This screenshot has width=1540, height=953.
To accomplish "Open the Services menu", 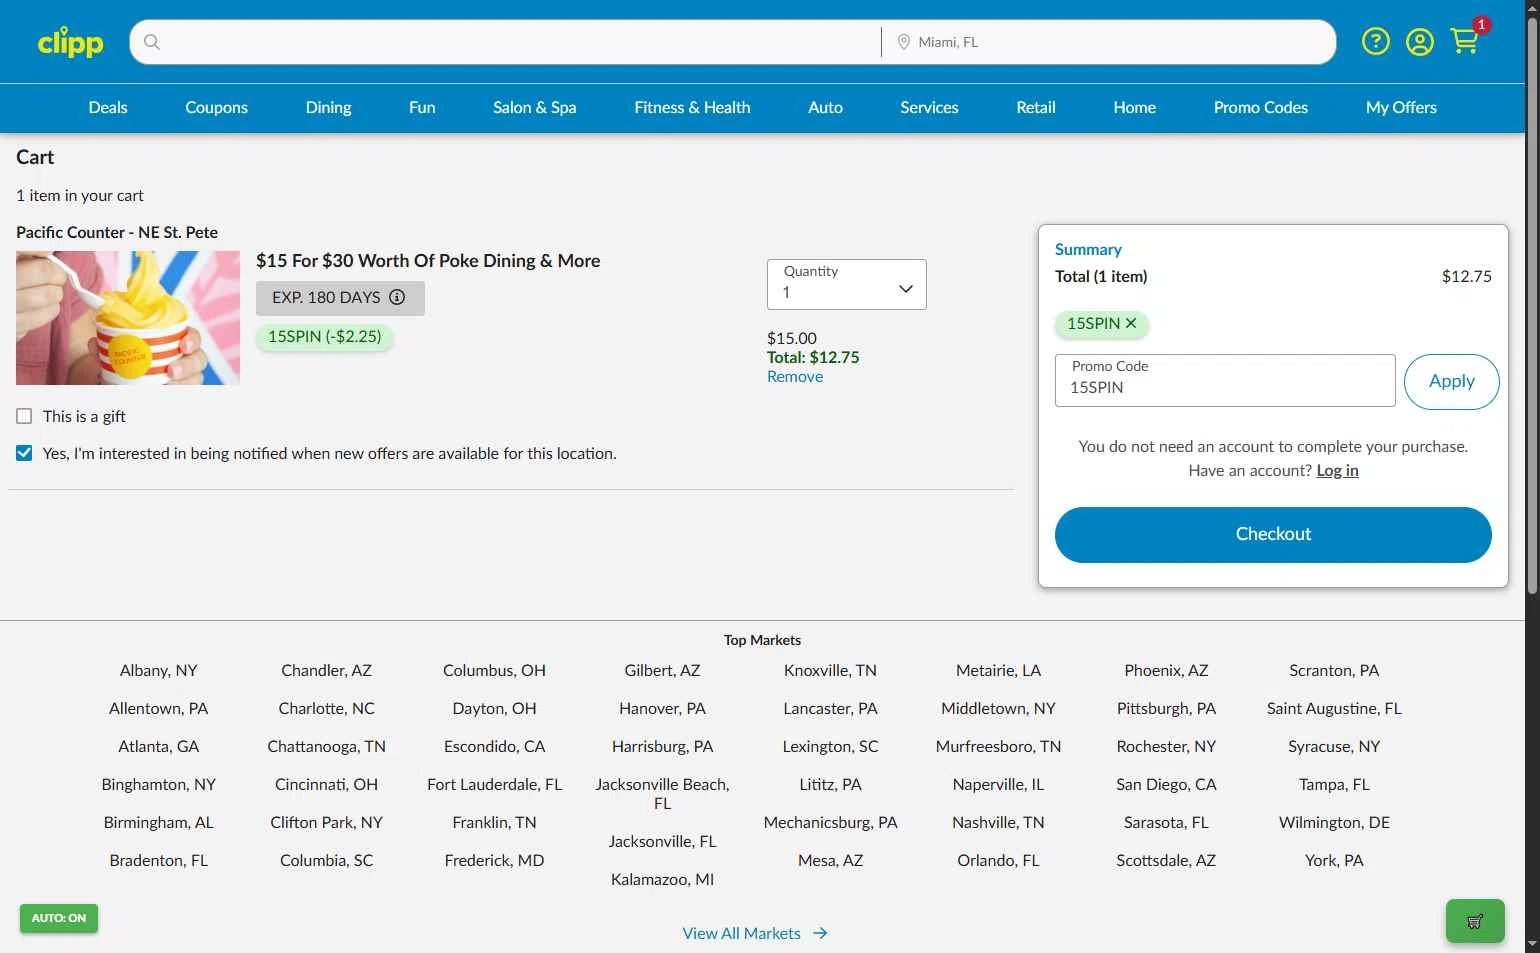I will click(929, 107).
